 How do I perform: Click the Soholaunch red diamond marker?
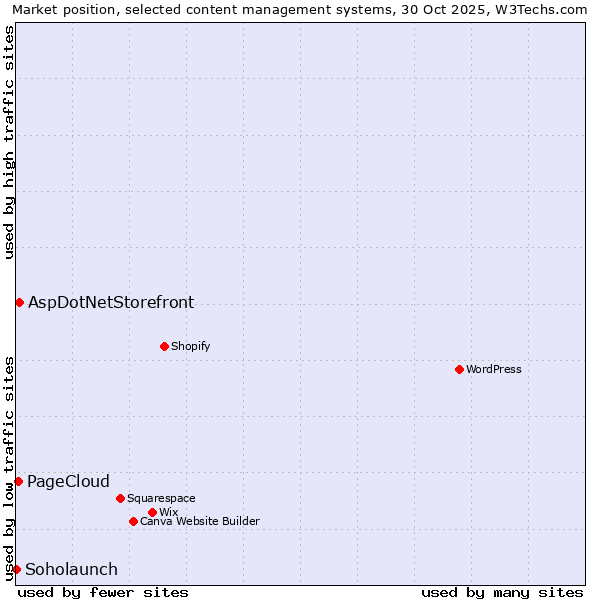[16, 569]
